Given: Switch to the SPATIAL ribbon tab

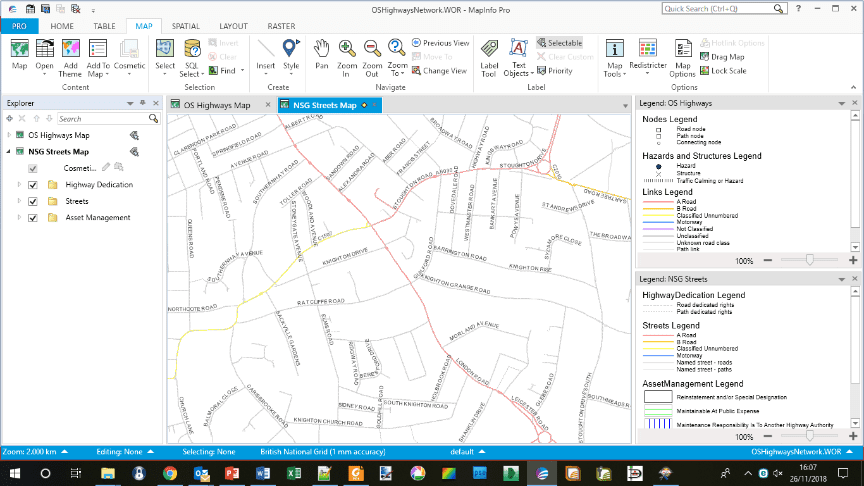Looking at the screenshot, I should click(x=186, y=26).
